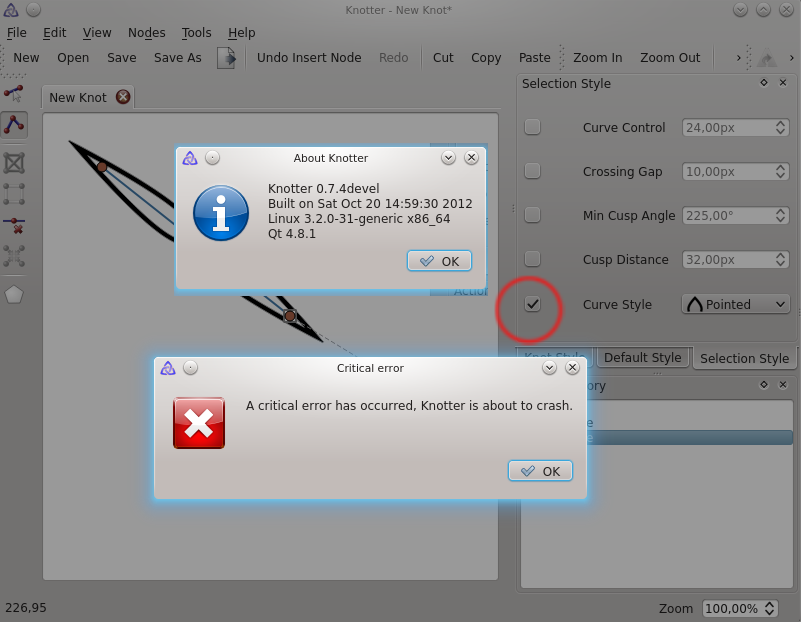Float the Selection Style panel
801x622 pixels.
pyautogui.click(x=764, y=83)
